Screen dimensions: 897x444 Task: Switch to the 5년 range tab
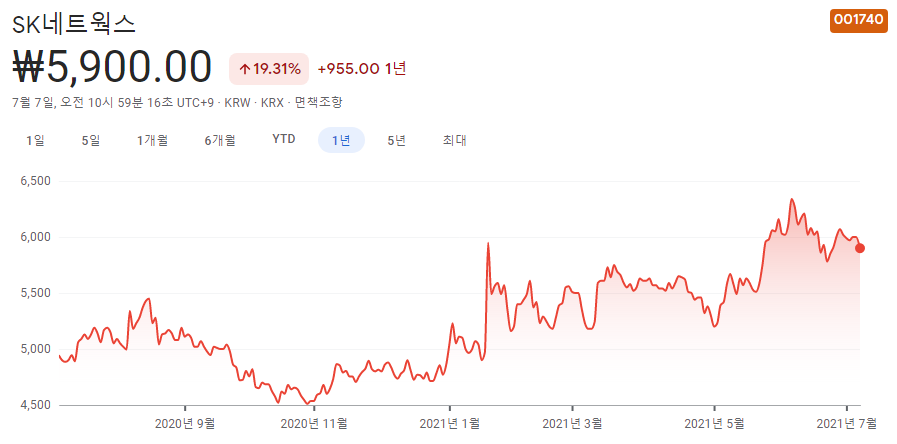(396, 140)
